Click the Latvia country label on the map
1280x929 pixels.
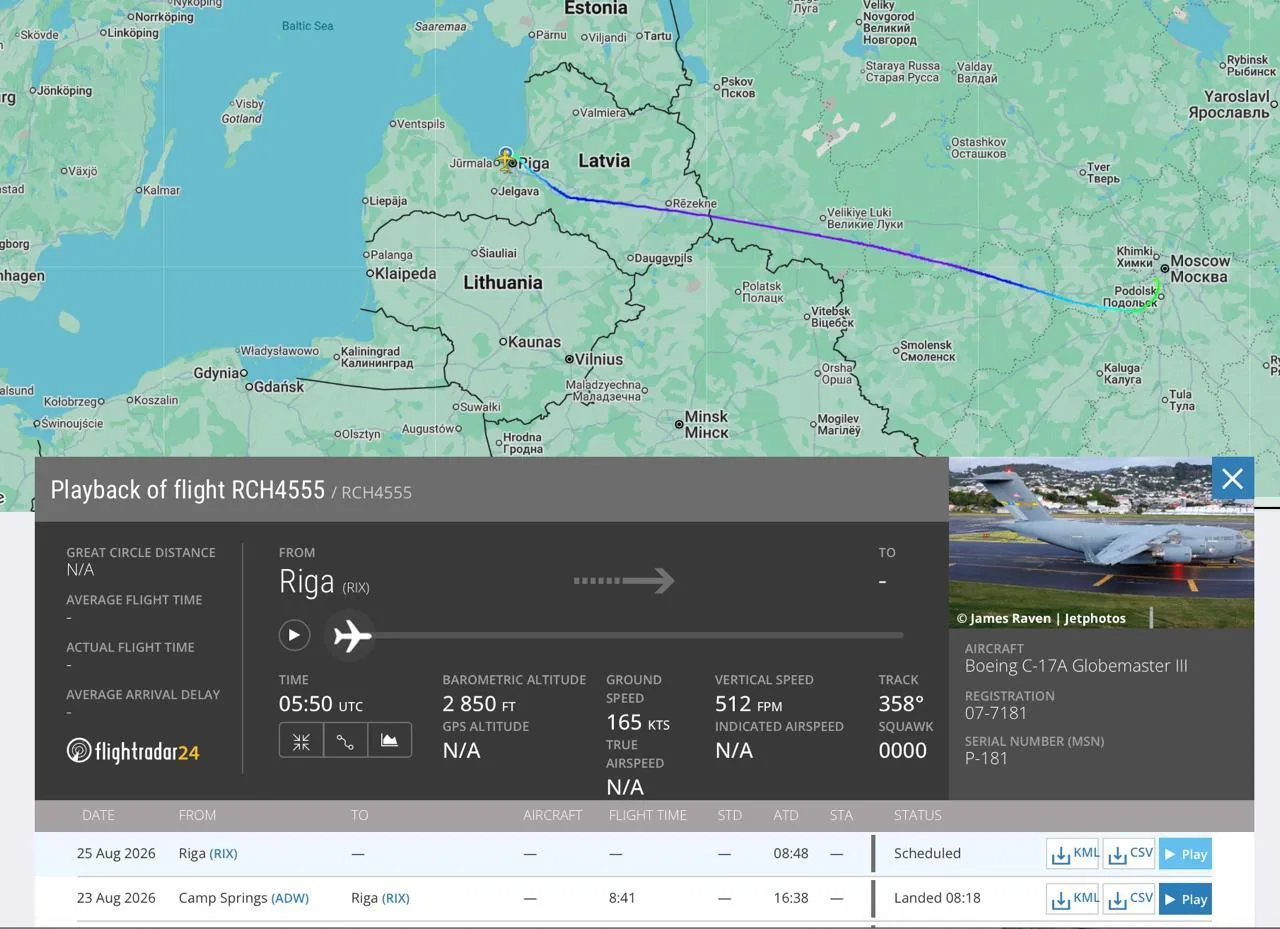[604, 161]
